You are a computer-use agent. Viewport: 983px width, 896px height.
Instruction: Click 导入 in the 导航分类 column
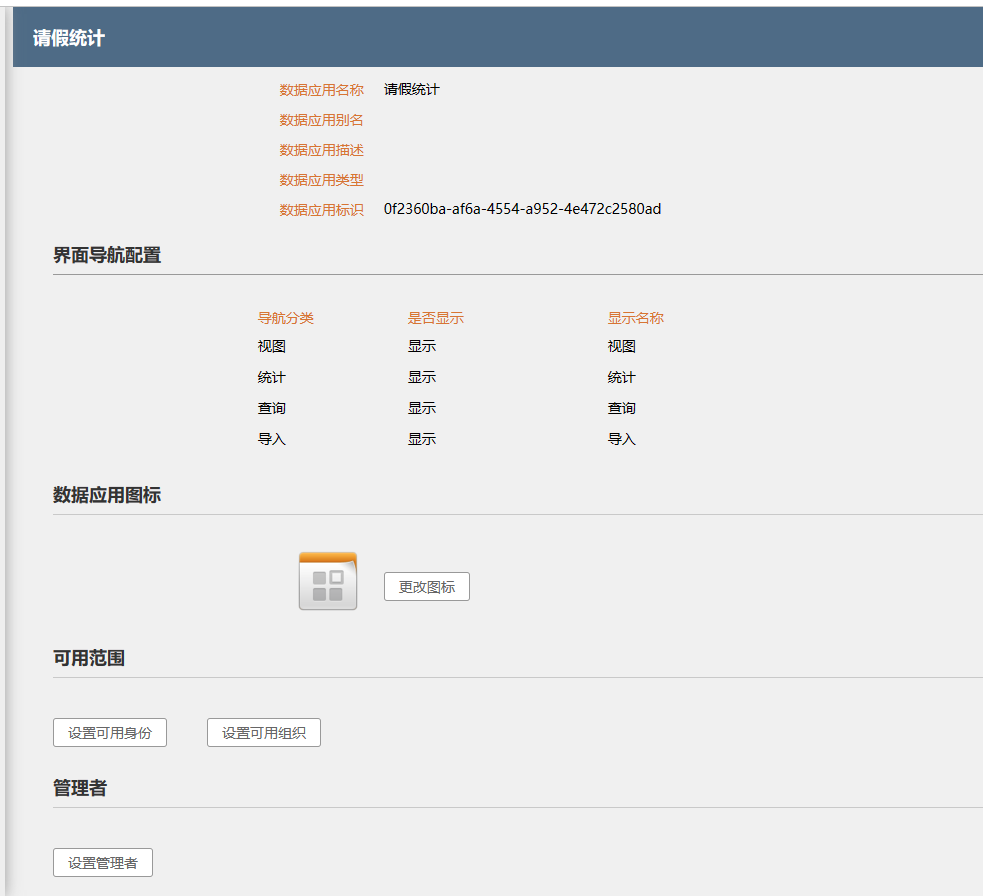271,439
